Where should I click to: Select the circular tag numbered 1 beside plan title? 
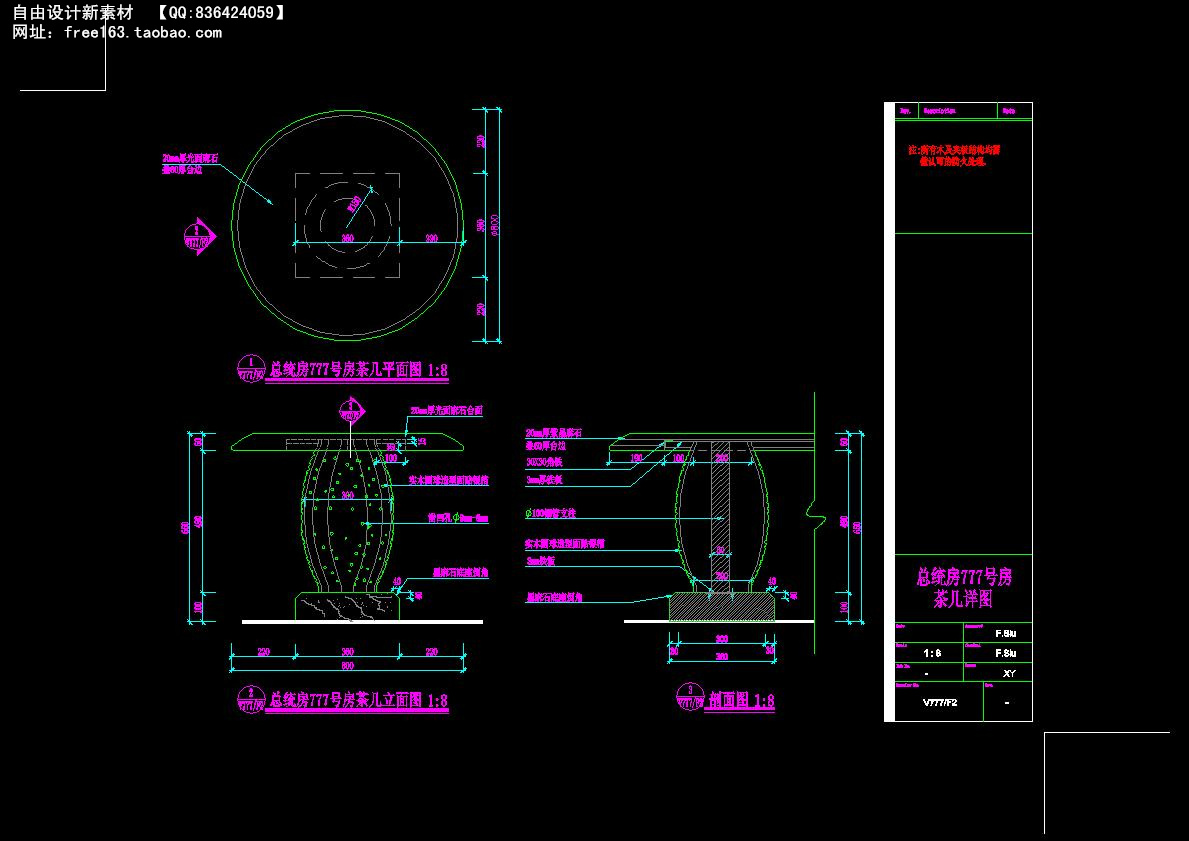point(251,368)
